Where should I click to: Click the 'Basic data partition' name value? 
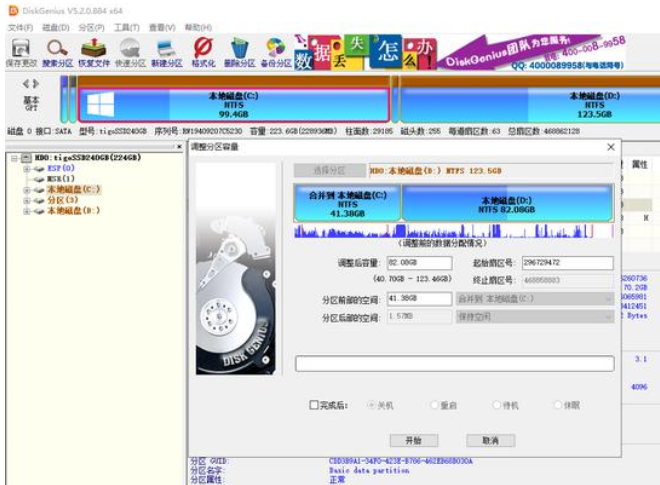coord(369,470)
